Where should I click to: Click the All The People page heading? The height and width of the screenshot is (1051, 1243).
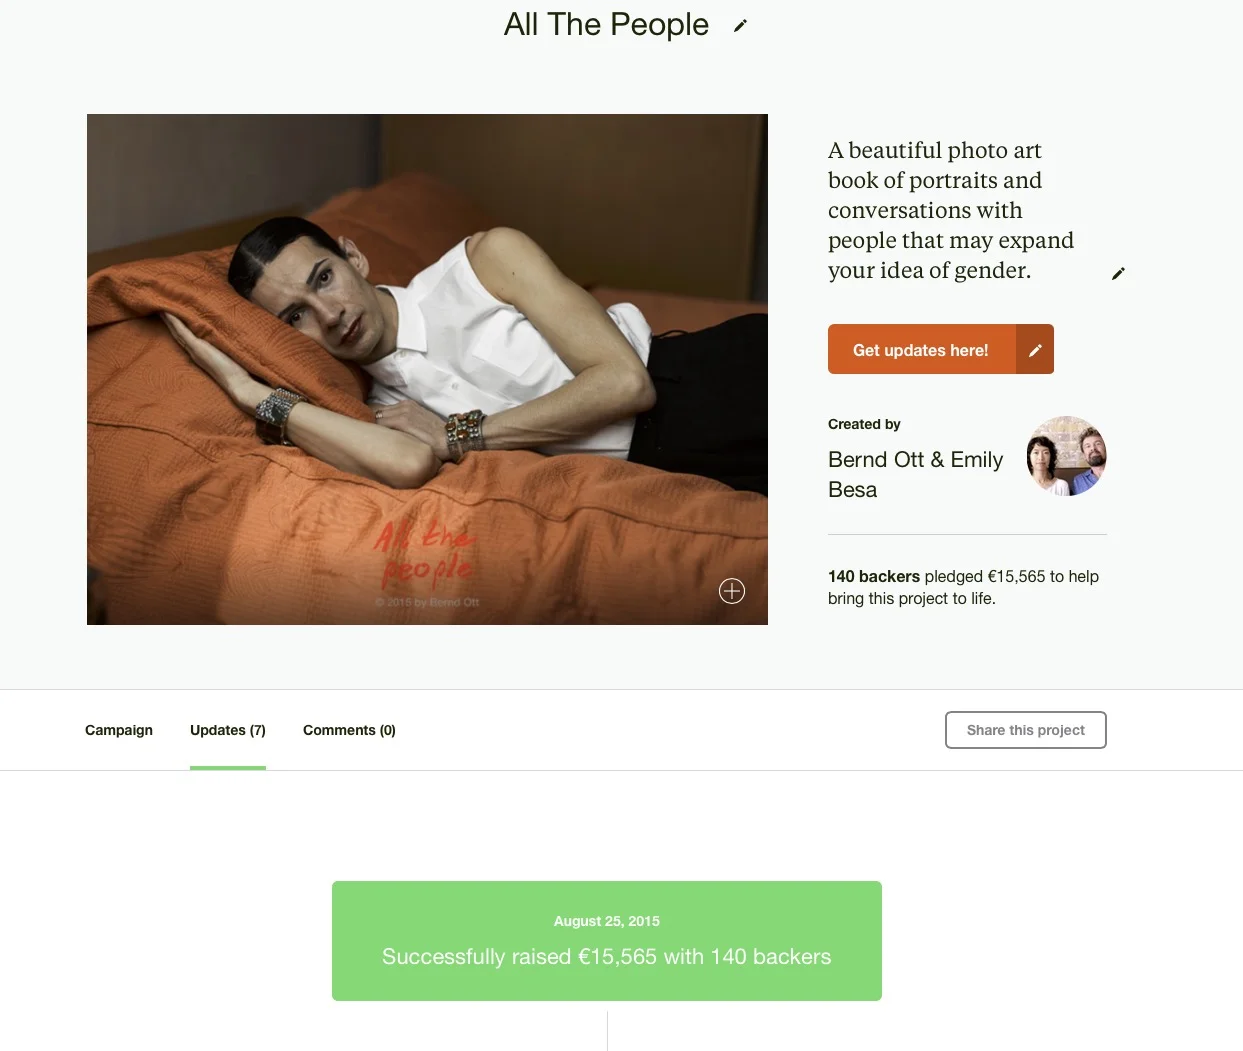(606, 24)
